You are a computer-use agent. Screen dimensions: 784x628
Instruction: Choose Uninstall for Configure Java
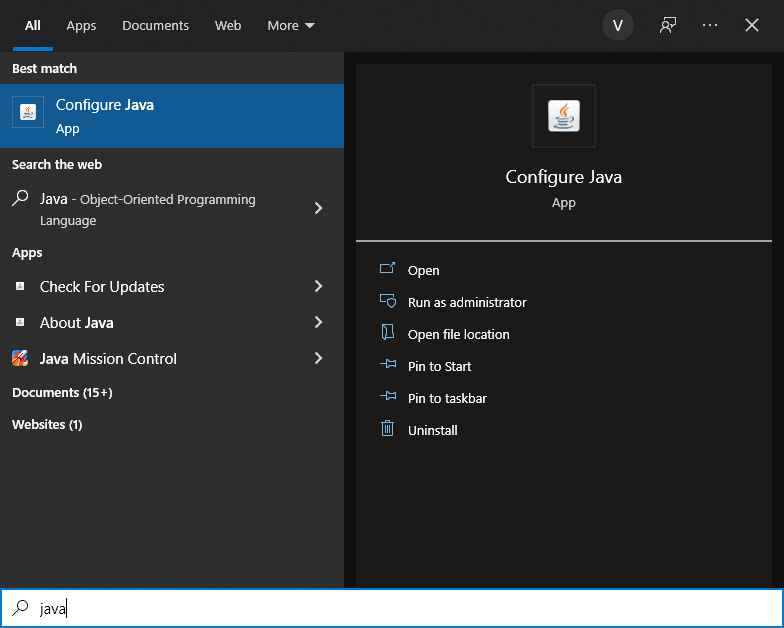point(432,430)
